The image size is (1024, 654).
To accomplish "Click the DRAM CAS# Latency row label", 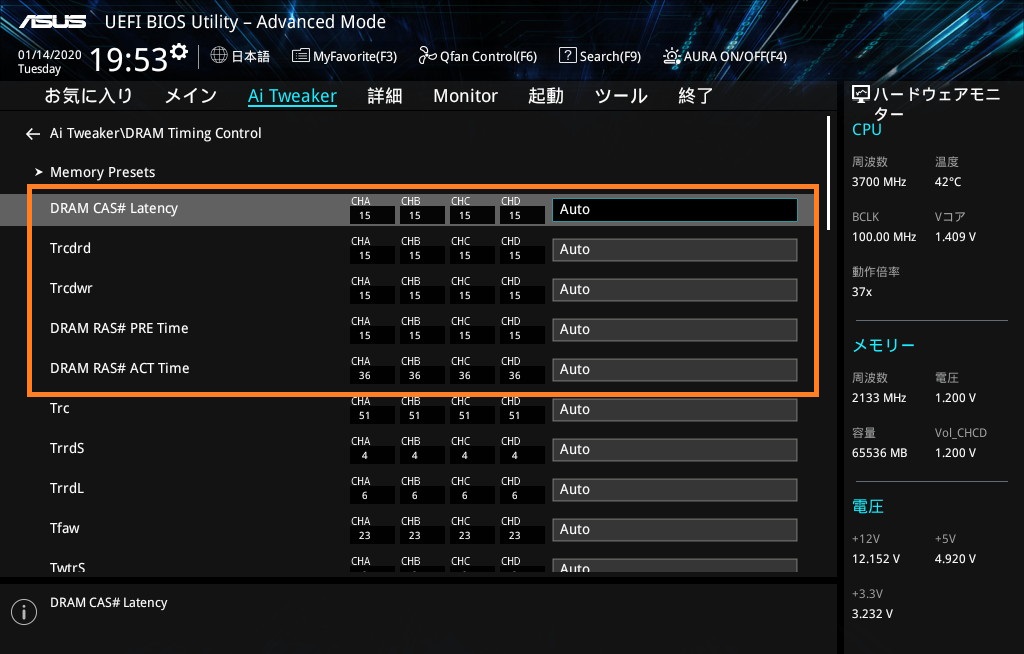I will (114, 208).
